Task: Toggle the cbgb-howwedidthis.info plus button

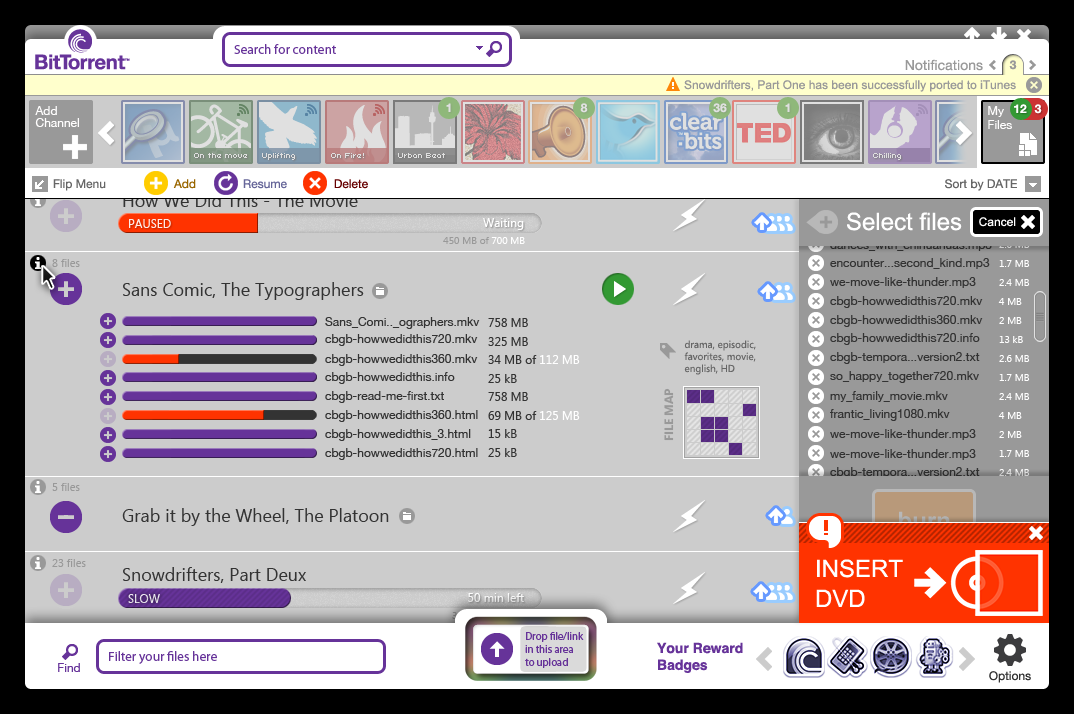Action: [x=108, y=378]
